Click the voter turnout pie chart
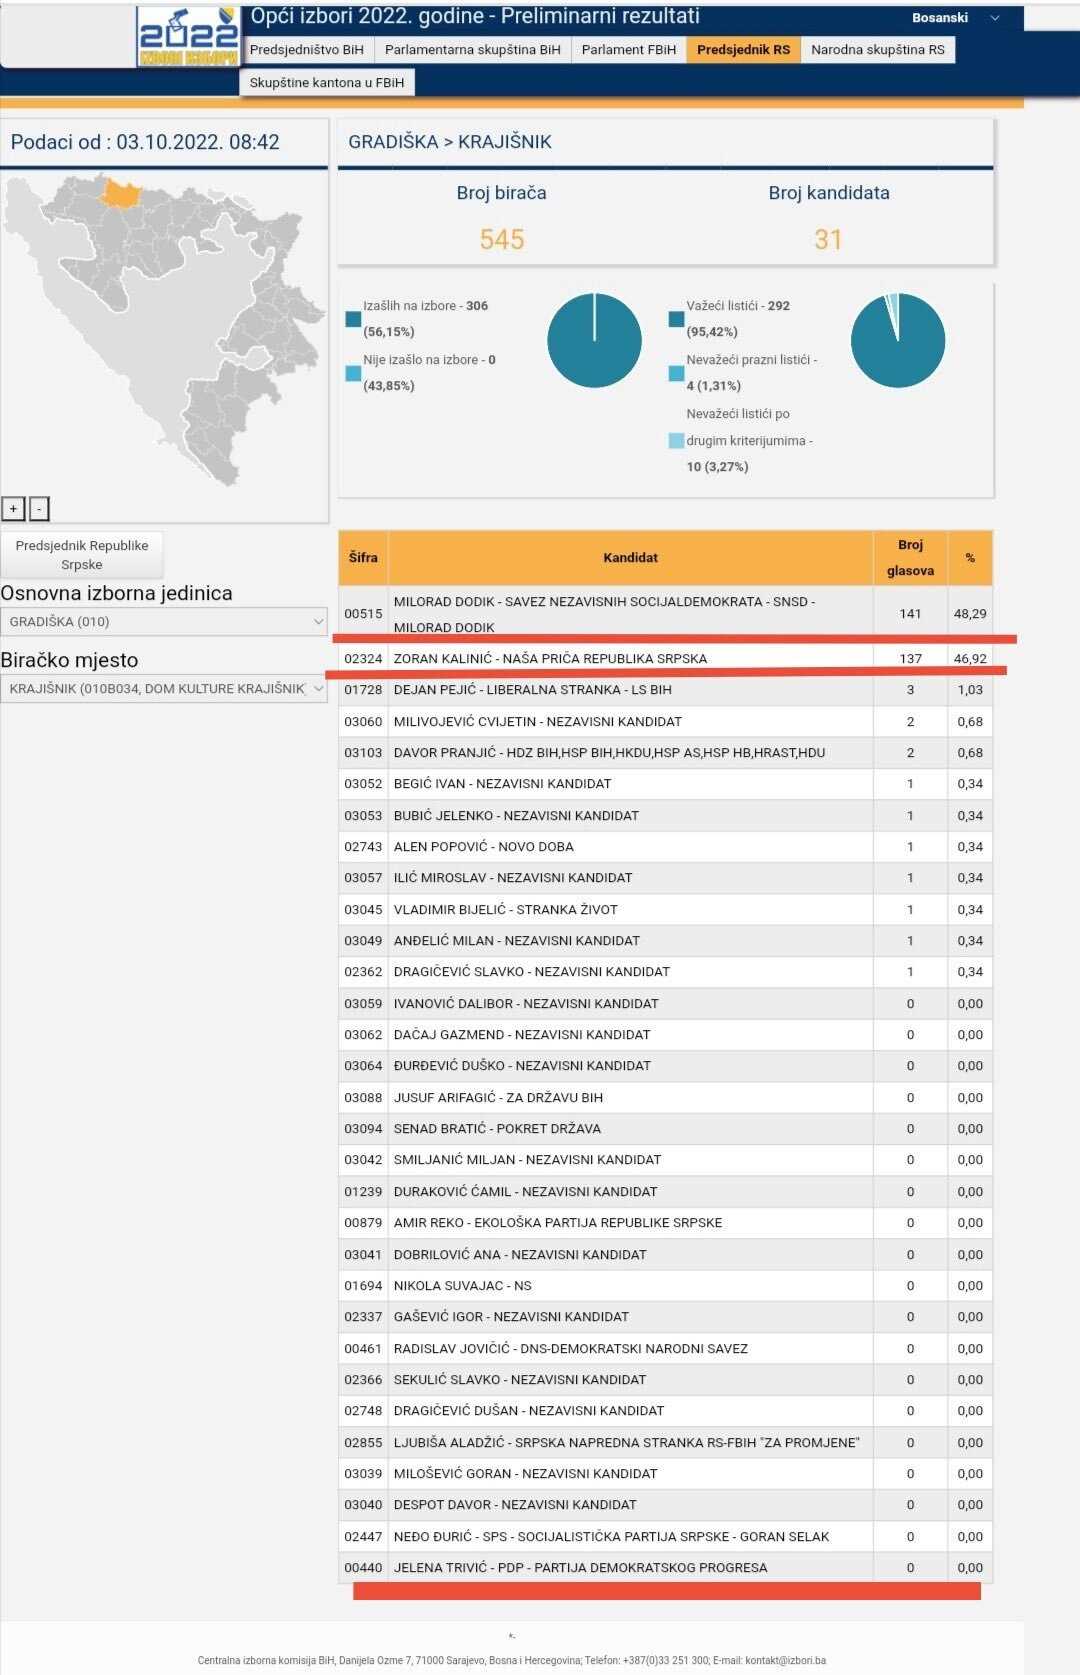The image size is (1080, 1675). tap(594, 340)
